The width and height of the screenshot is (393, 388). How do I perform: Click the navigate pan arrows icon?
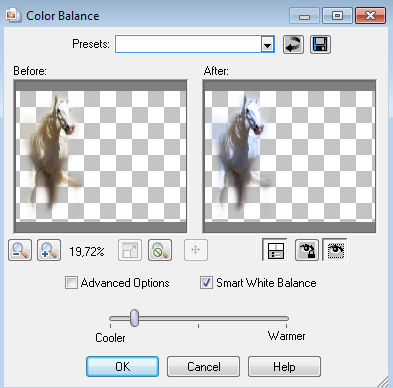coord(196,250)
